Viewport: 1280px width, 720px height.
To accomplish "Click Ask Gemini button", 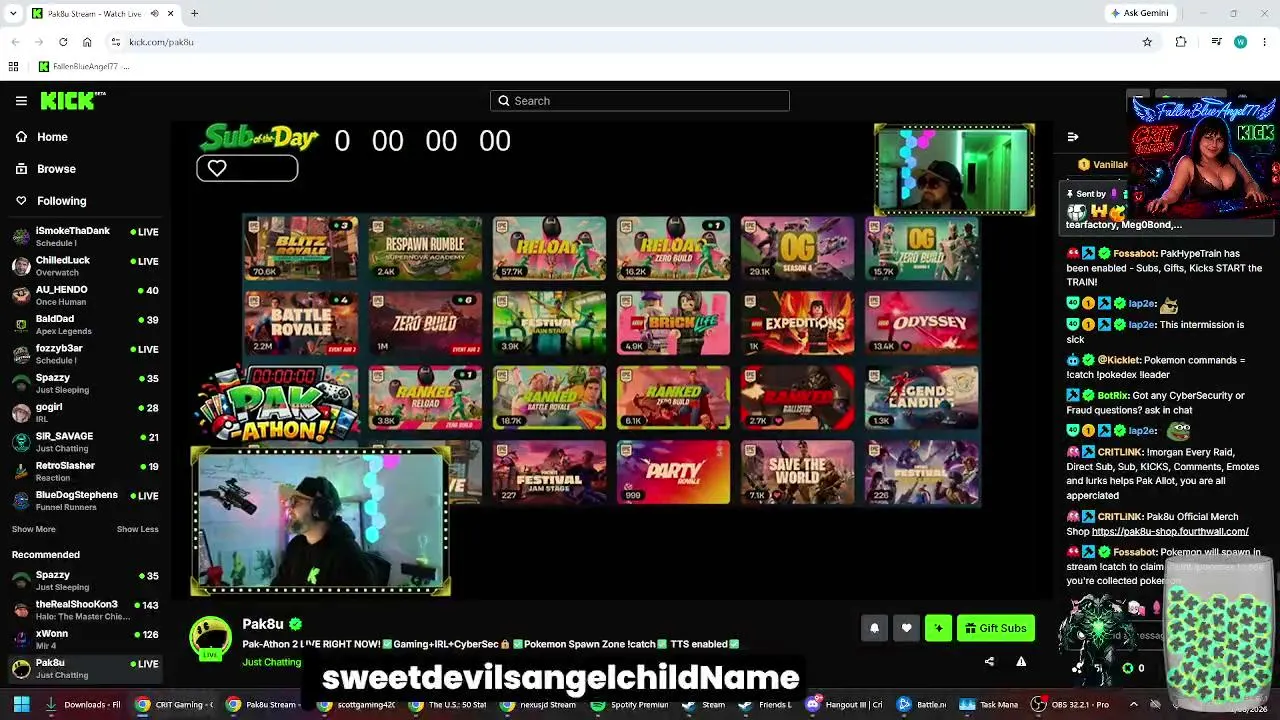I will 1139,13.
